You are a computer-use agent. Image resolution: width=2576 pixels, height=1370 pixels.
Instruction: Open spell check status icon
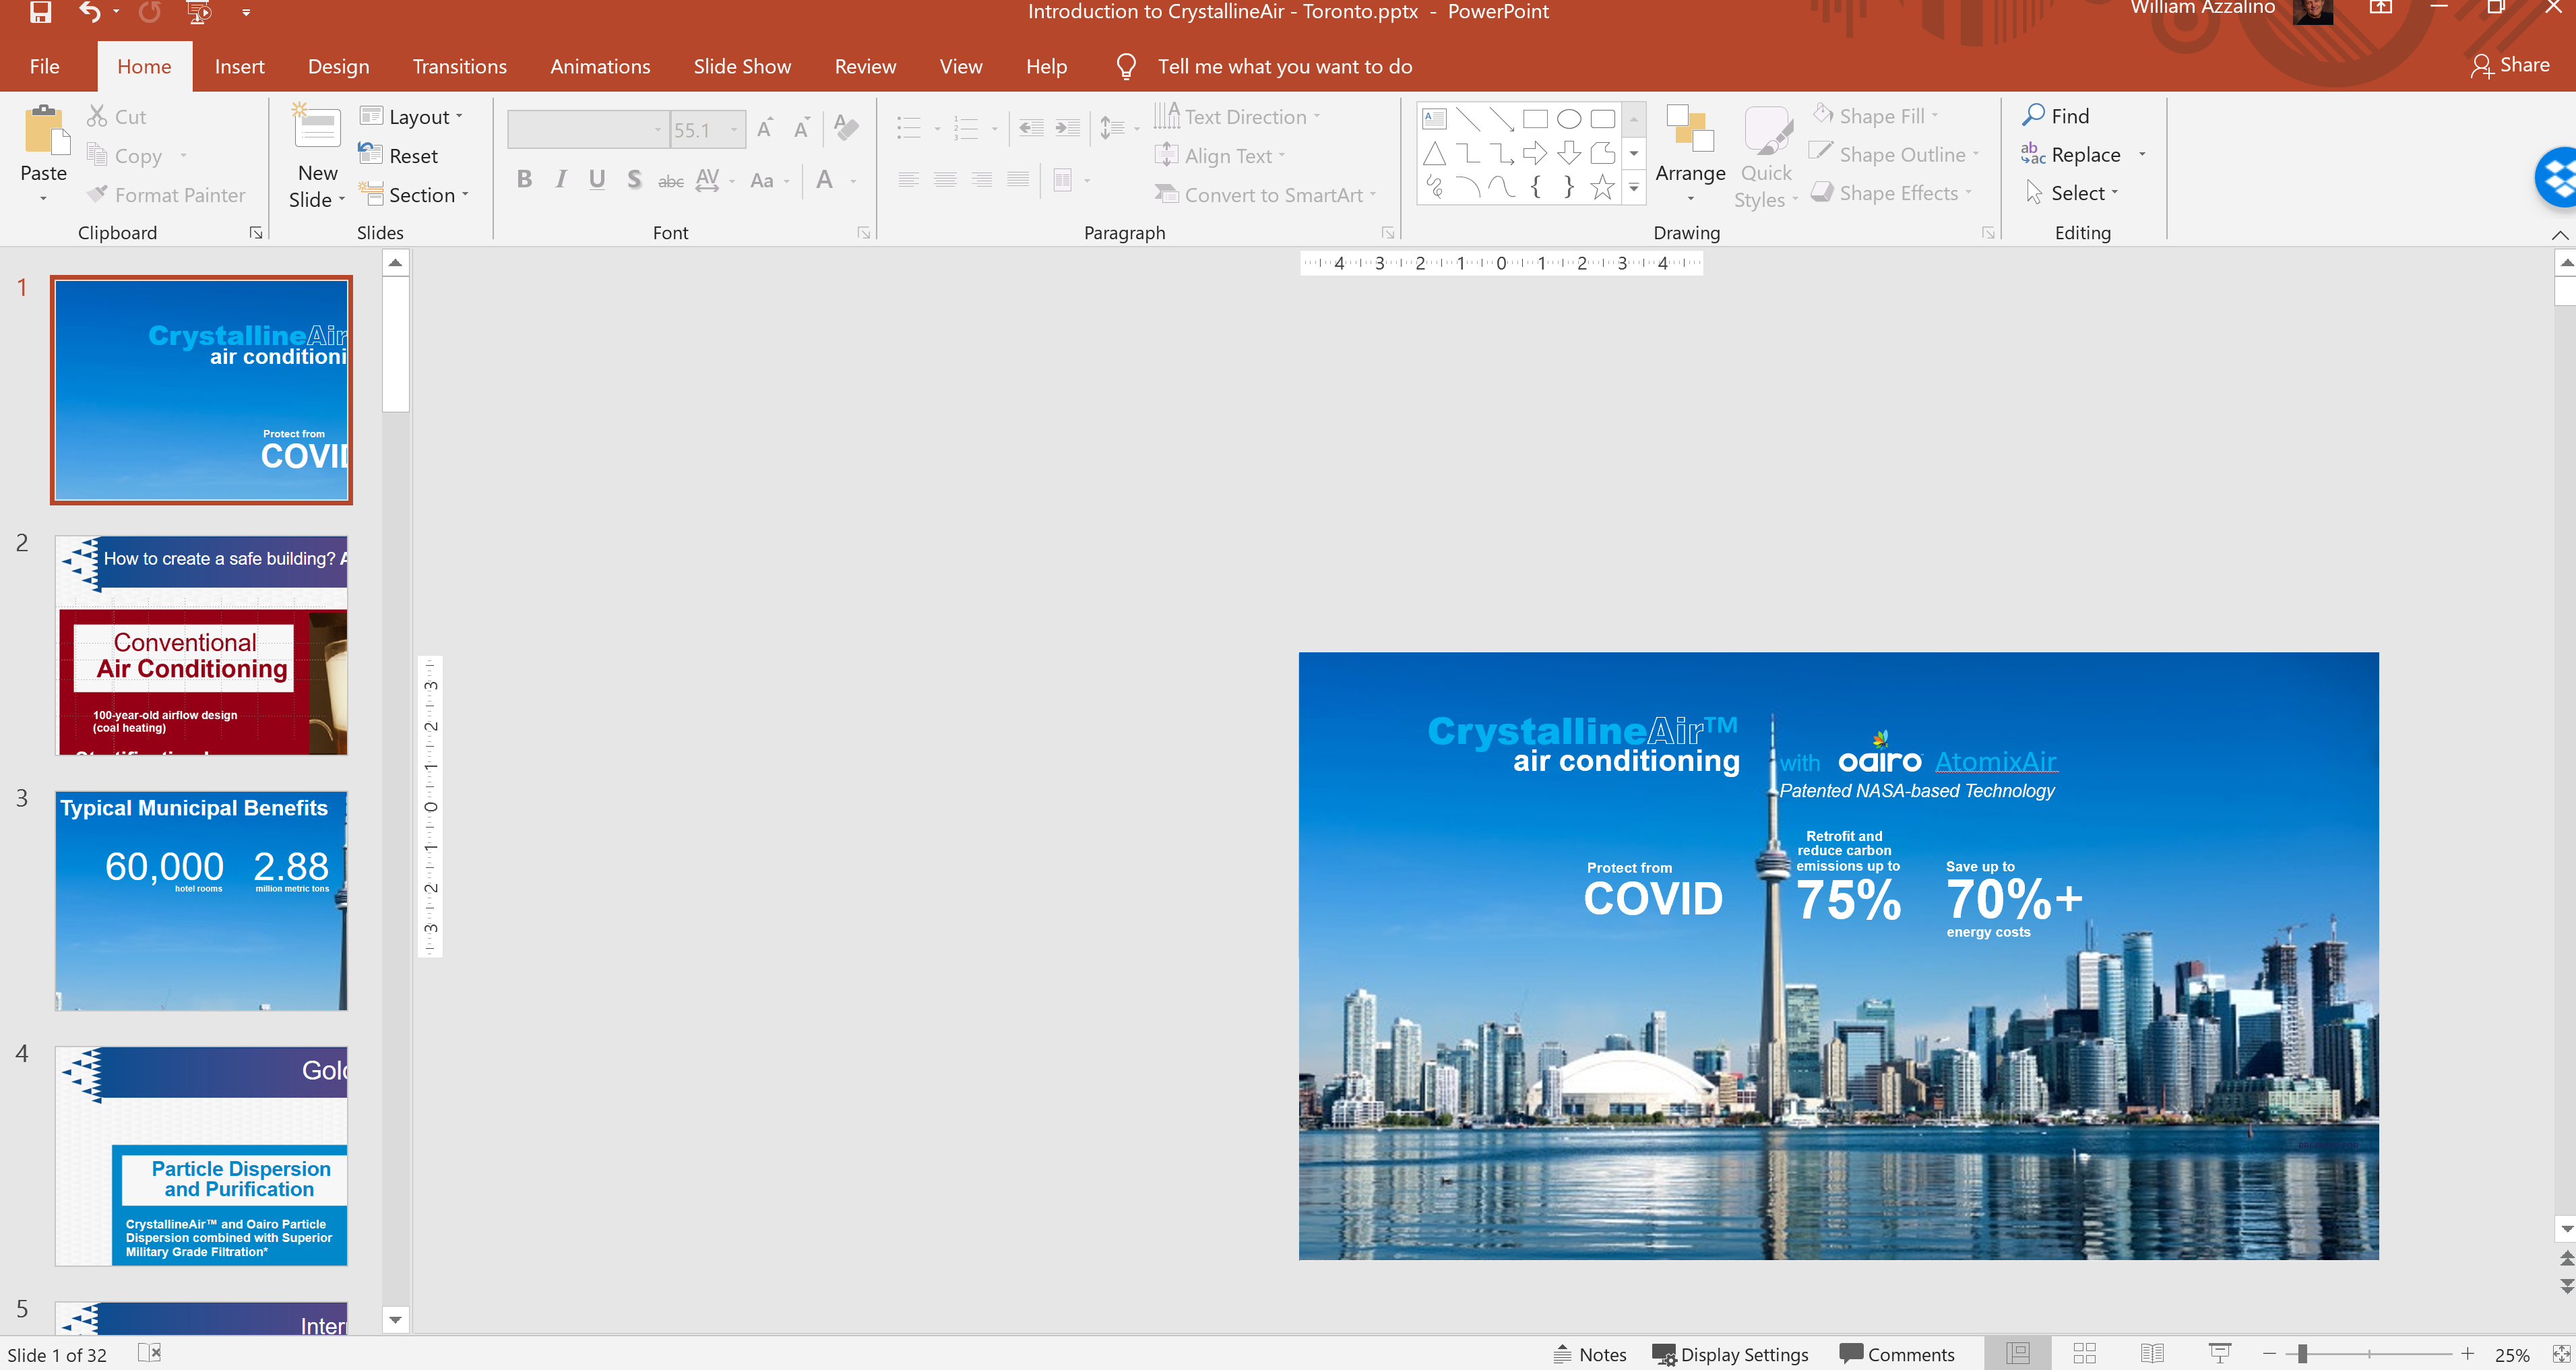[149, 1353]
